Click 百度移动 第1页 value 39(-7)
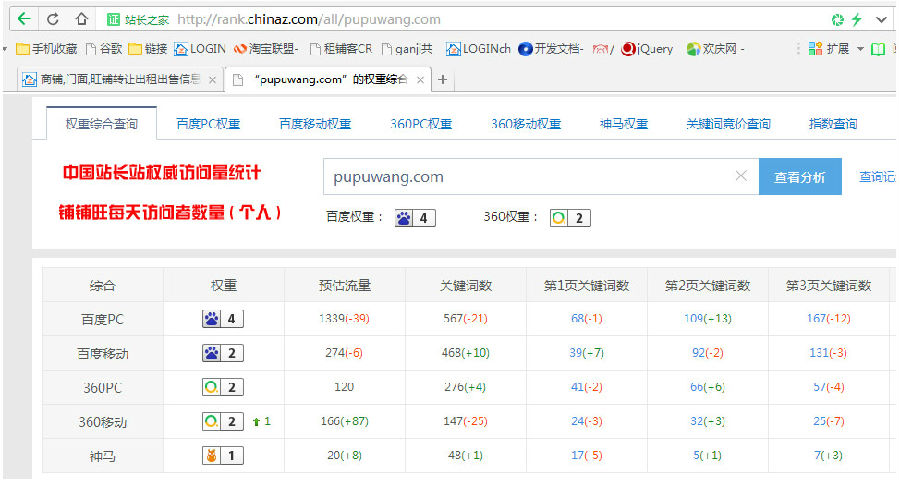900x480 pixels. 587,353
